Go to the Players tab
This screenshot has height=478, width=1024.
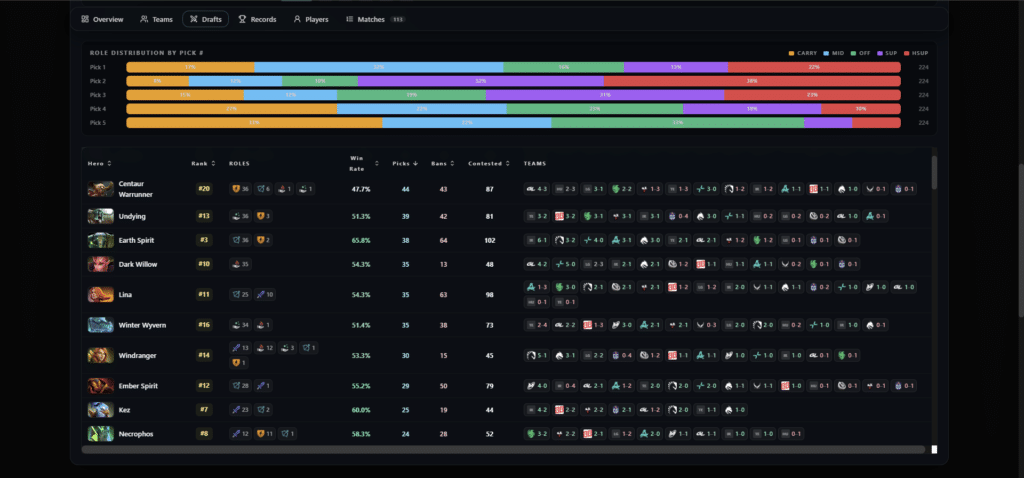[x=311, y=20]
